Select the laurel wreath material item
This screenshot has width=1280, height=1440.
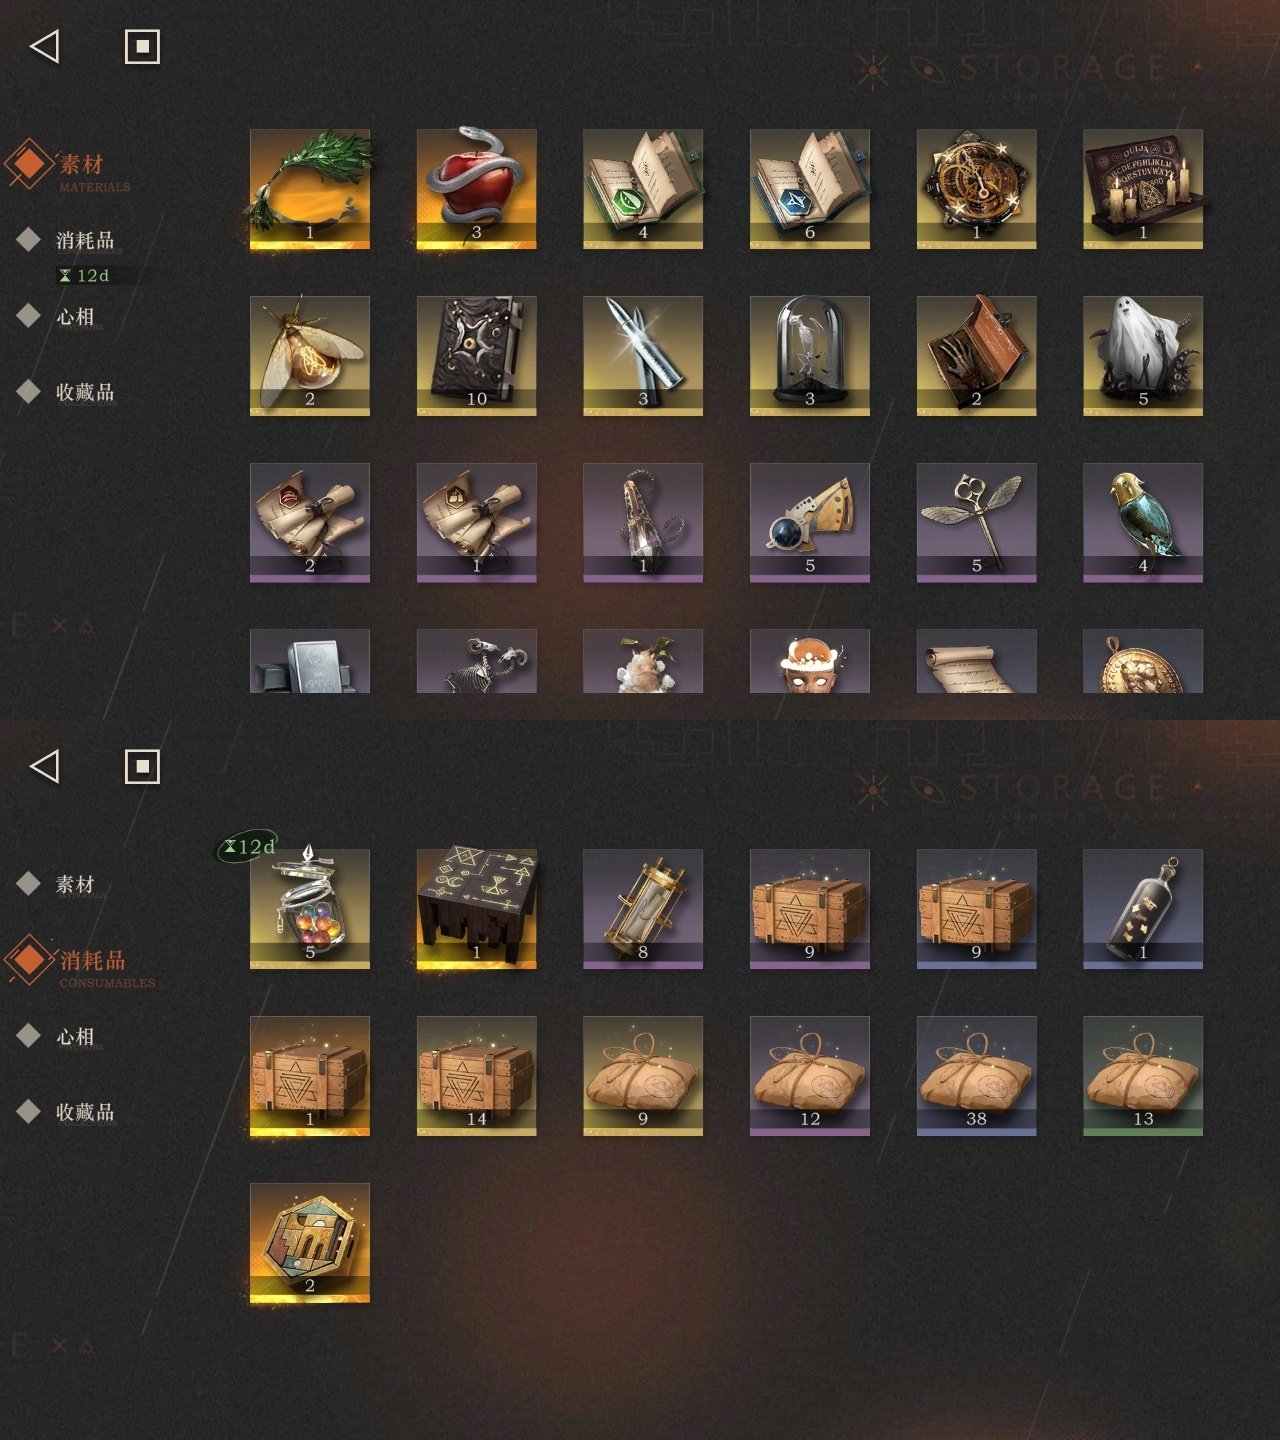(310, 189)
